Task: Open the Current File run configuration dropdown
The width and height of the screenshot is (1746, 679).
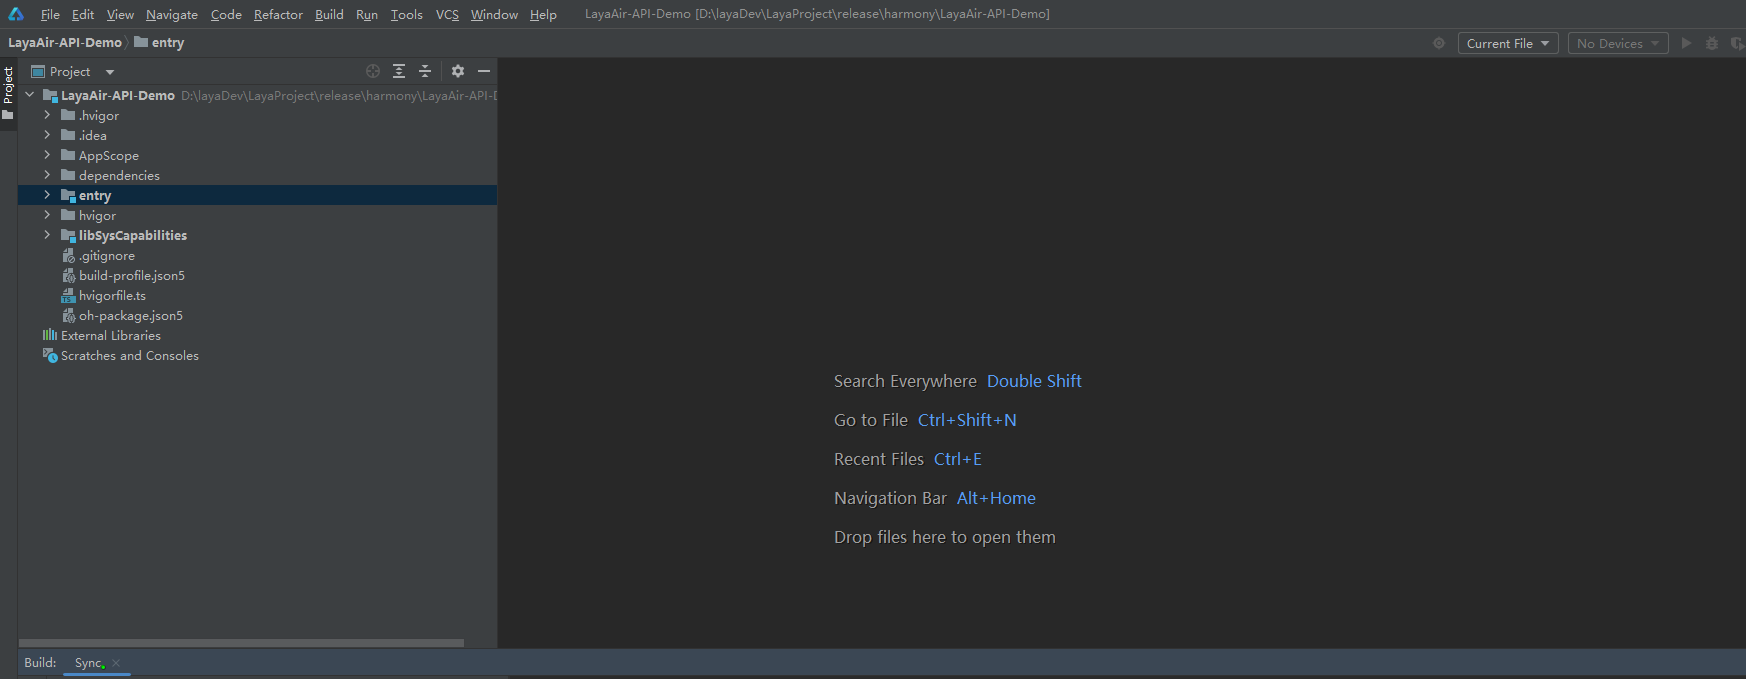Action: coord(1507,44)
